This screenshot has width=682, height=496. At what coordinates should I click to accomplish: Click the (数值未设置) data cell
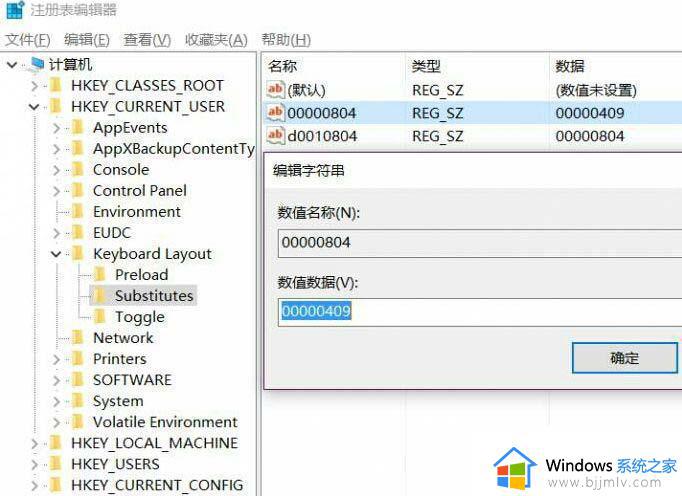596,90
